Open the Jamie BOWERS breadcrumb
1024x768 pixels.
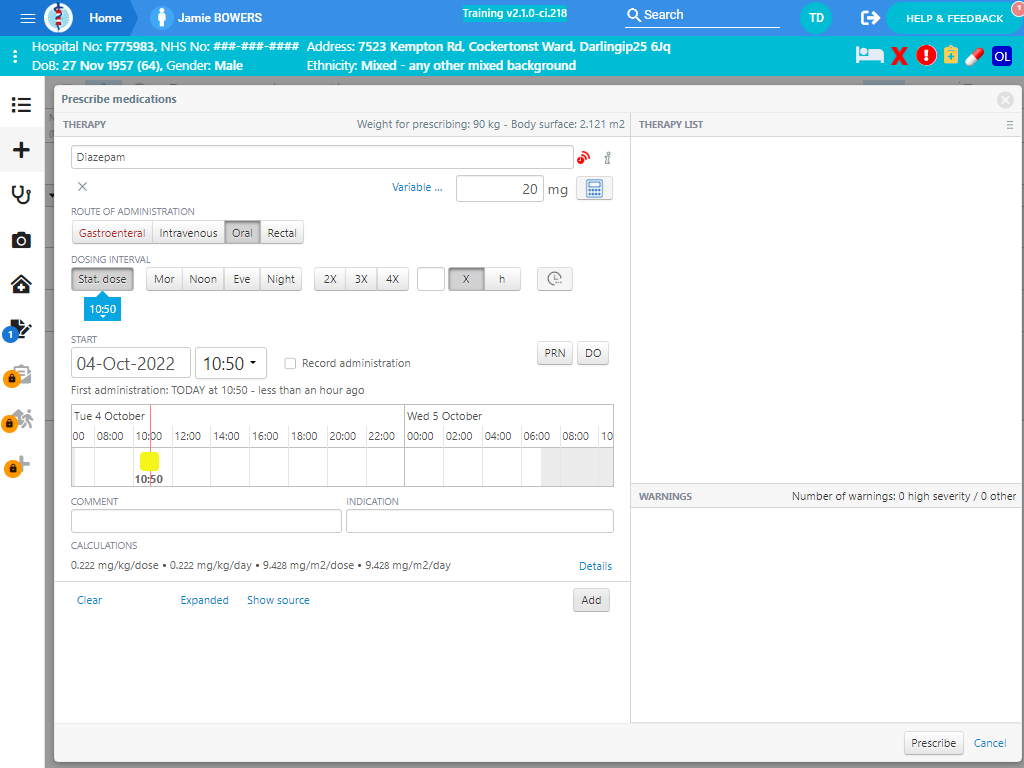219,18
